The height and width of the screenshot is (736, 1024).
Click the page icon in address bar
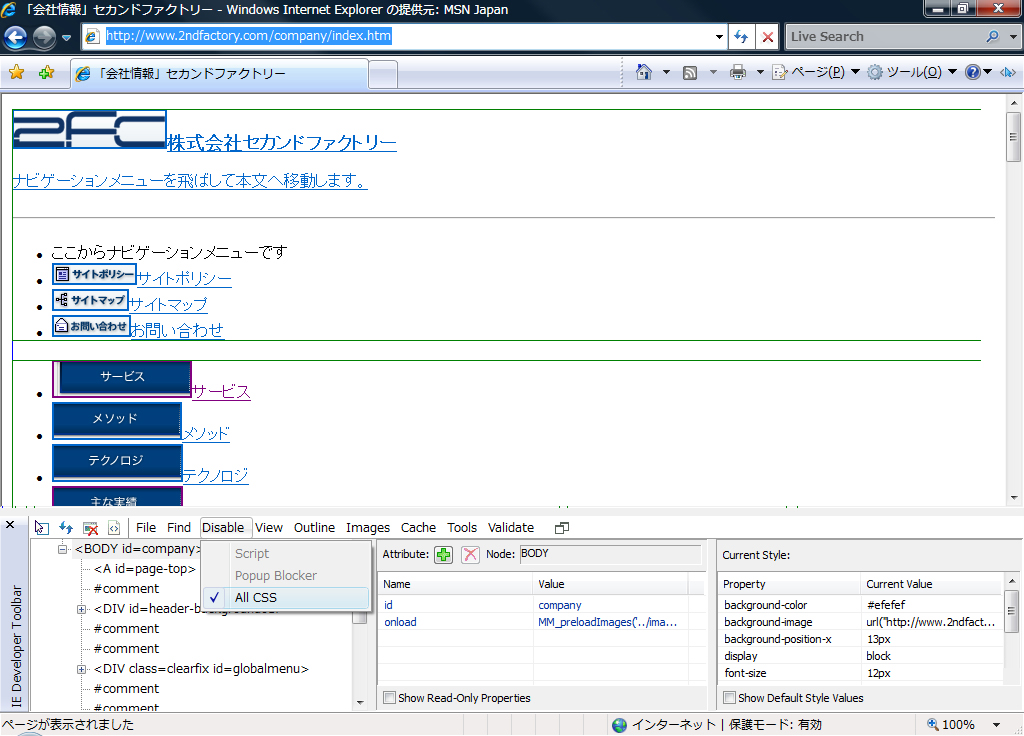[92, 36]
